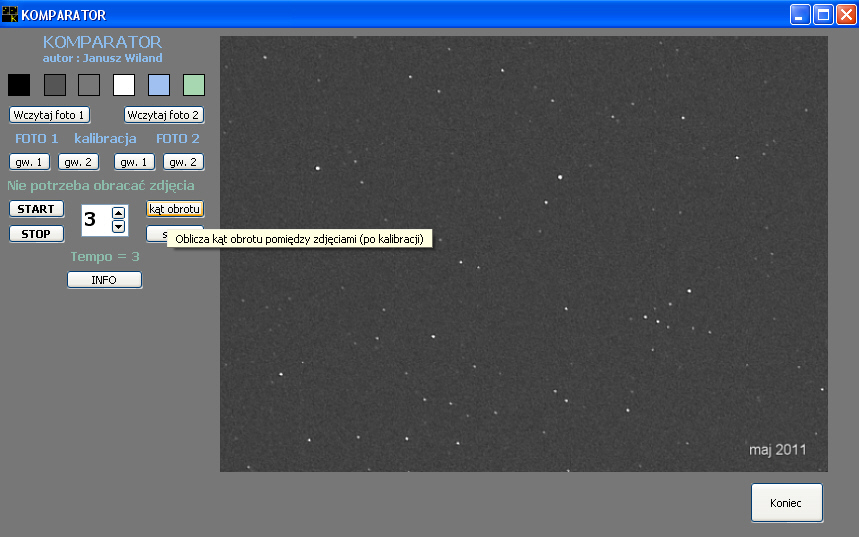This screenshot has width=859, height=537.
Task: Click gw. 2 under FOTO 2
Action: point(184,162)
